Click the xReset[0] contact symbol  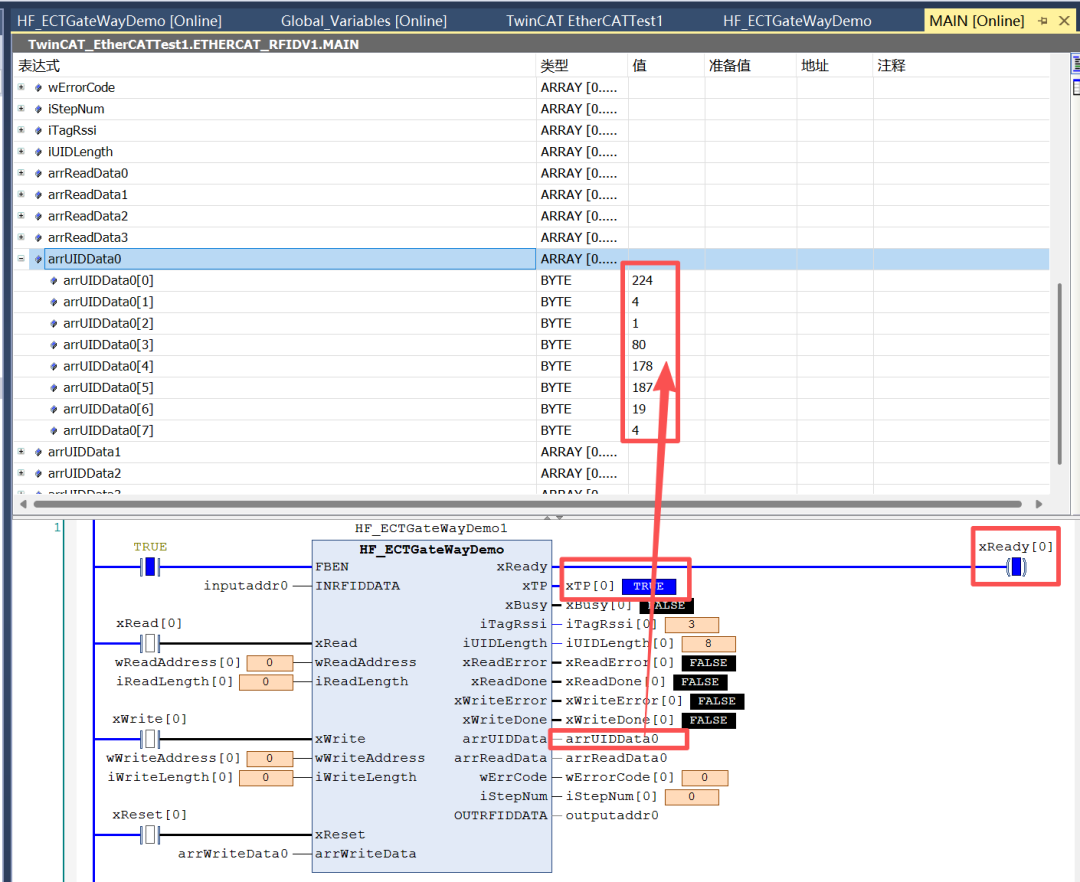click(150, 834)
